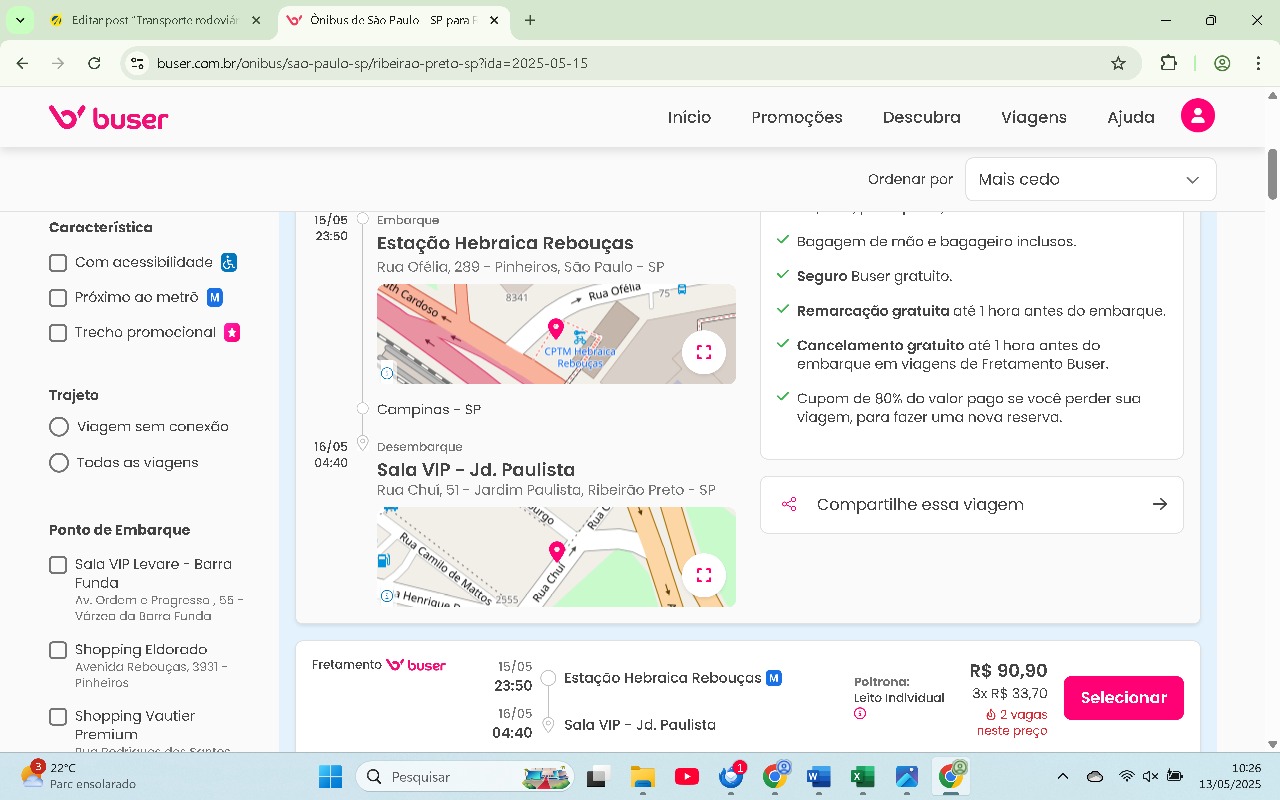
Task: Select Viagem sem conexão radio option
Action: coord(59,427)
